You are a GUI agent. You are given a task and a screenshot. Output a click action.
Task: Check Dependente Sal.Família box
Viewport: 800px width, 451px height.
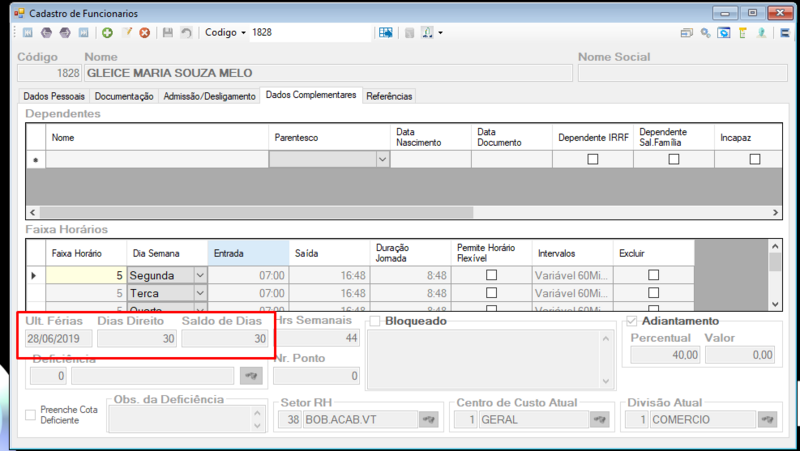point(673,159)
